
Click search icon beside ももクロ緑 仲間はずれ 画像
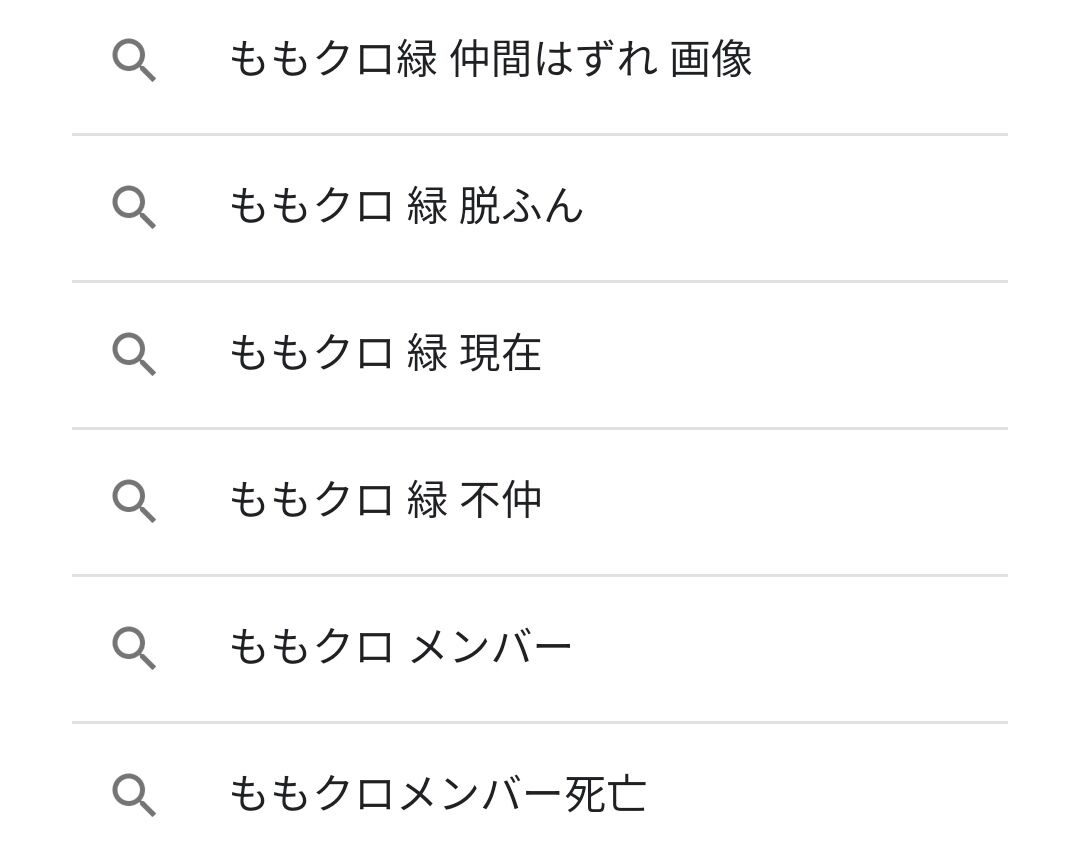pyautogui.click(x=133, y=61)
